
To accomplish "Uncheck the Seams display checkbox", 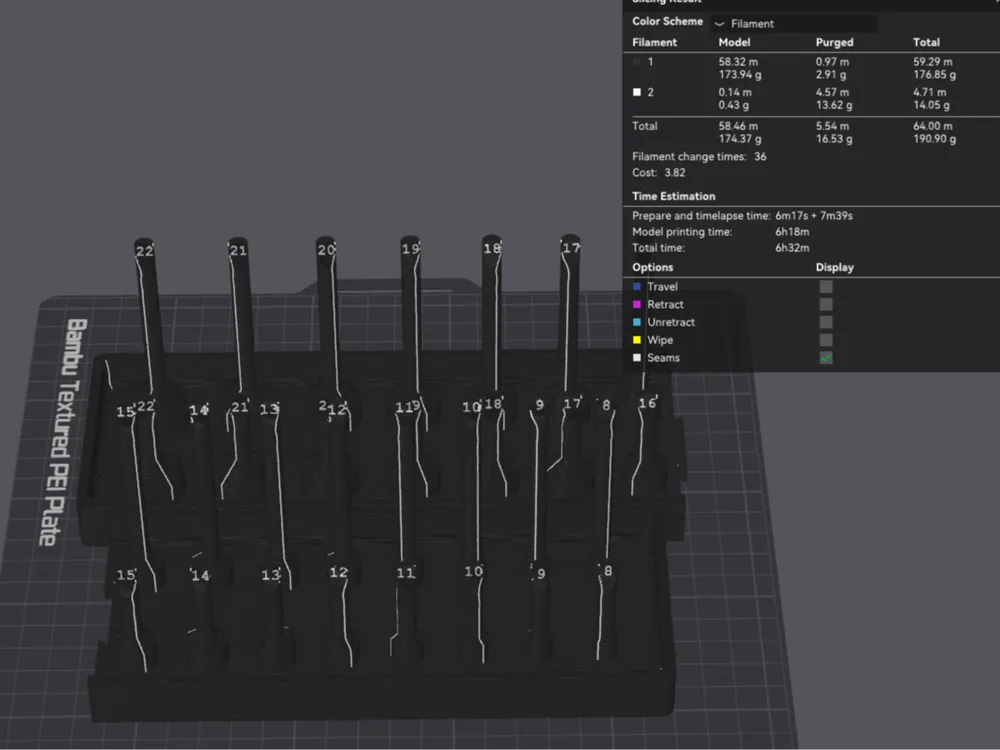I will pyautogui.click(x=826, y=358).
